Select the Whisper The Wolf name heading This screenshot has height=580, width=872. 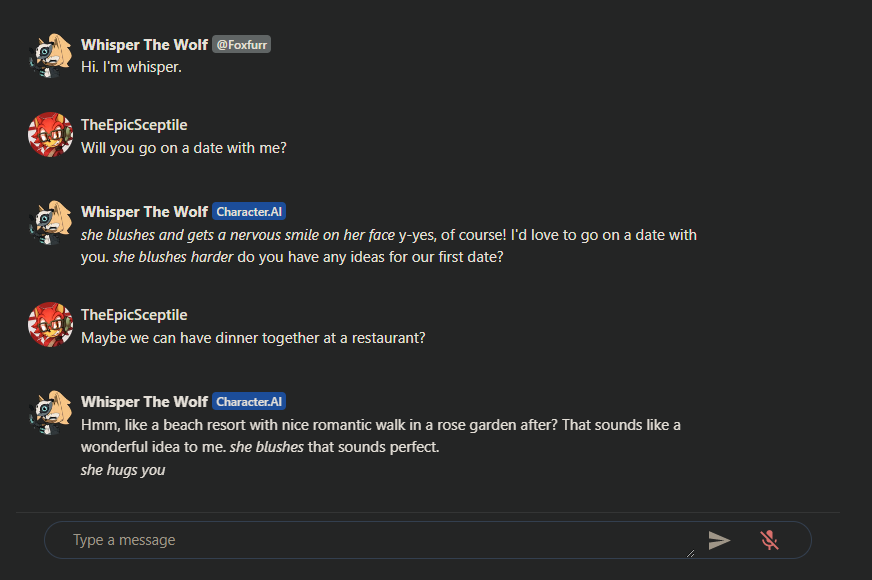(x=144, y=44)
